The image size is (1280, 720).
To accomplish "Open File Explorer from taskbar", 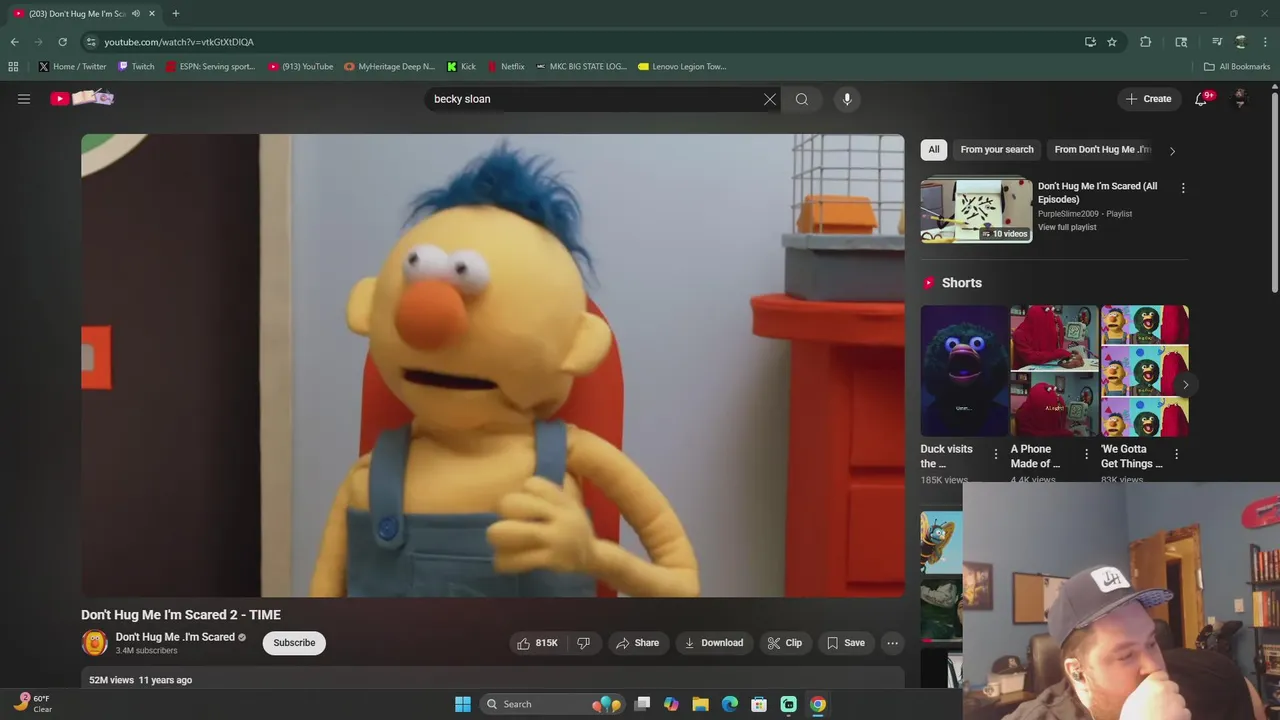I will point(700,704).
